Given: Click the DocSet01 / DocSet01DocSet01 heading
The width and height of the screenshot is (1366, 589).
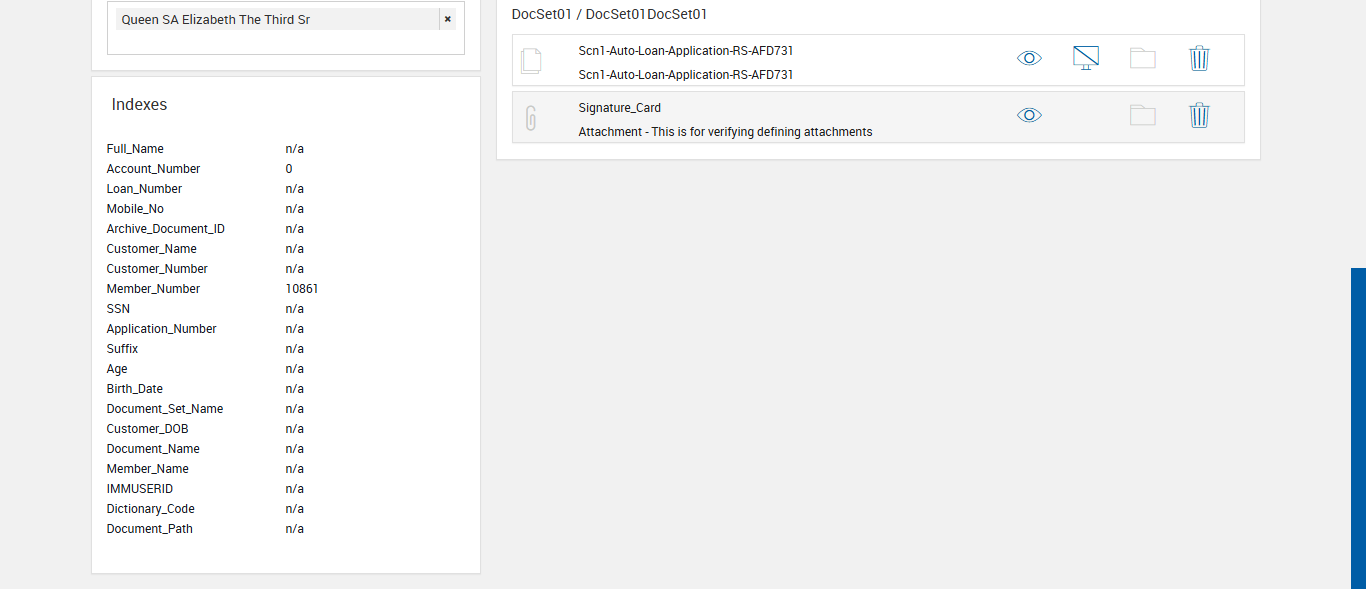Looking at the screenshot, I should click(x=609, y=15).
